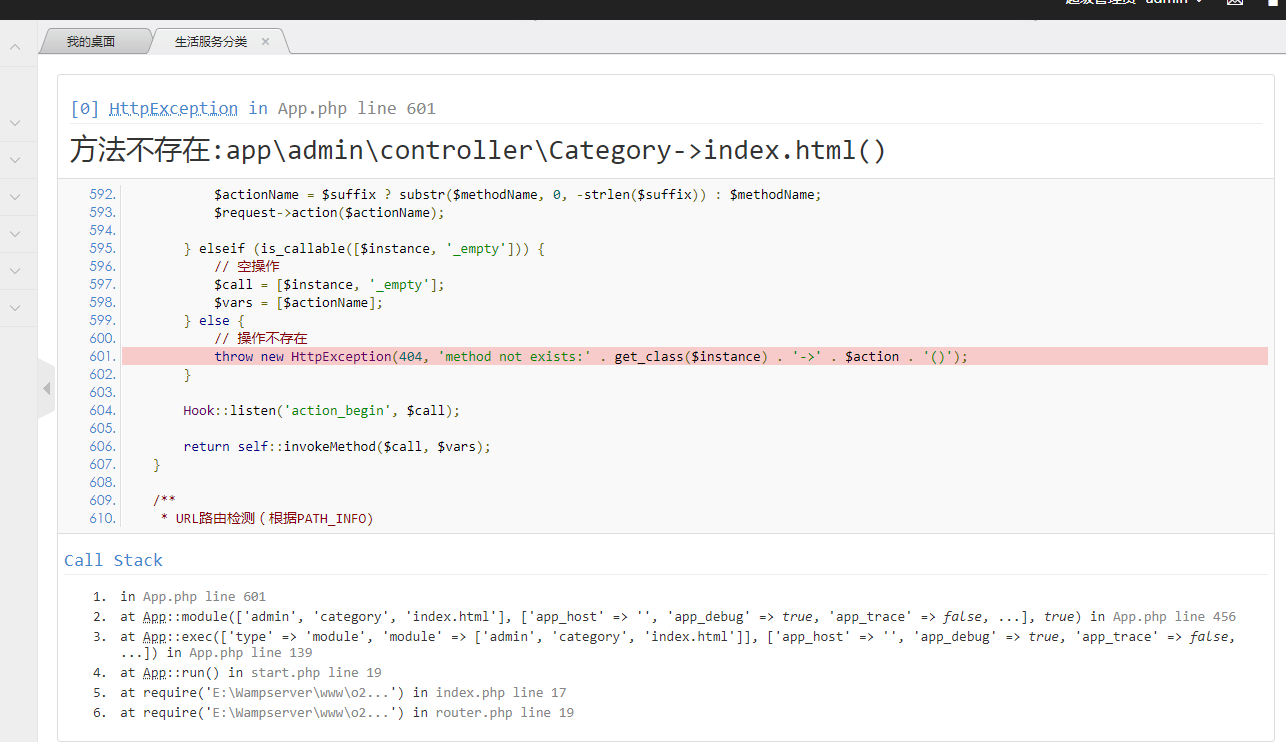
Task: Open the mail envelope icon in the header
Action: click(x=1235, y=3)
